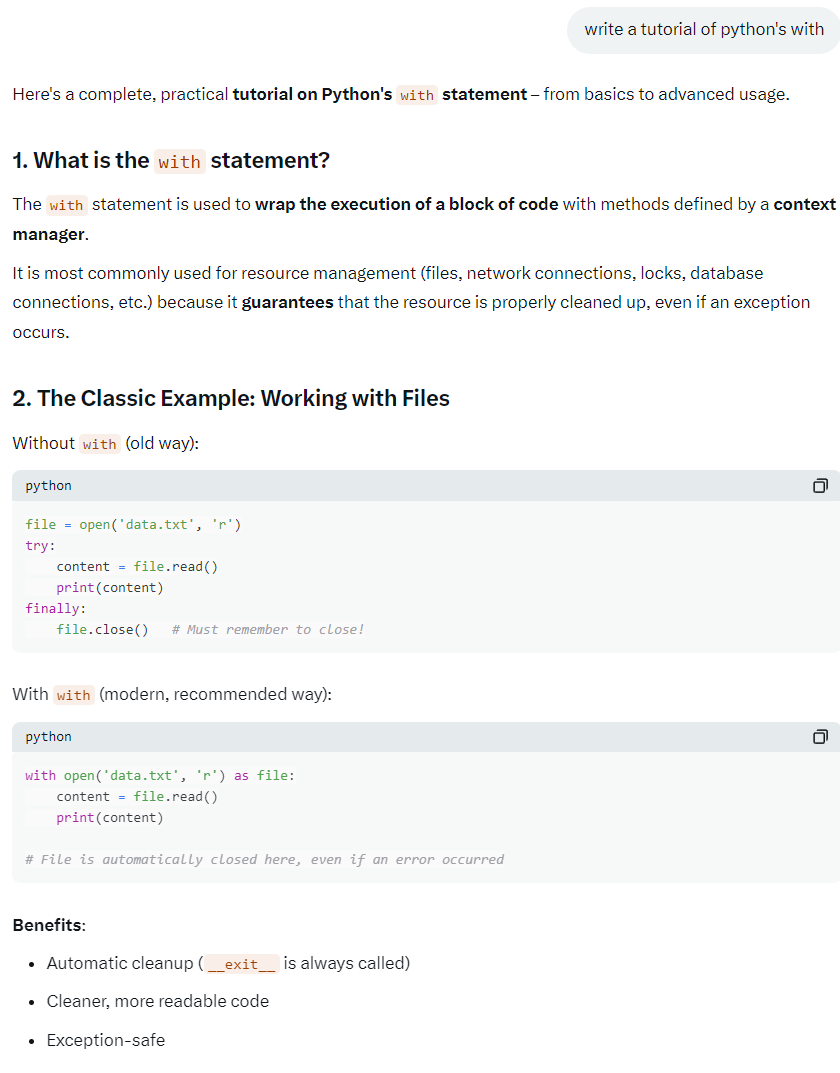Click the __exit__ inline code in Benefits

point(241,964)
